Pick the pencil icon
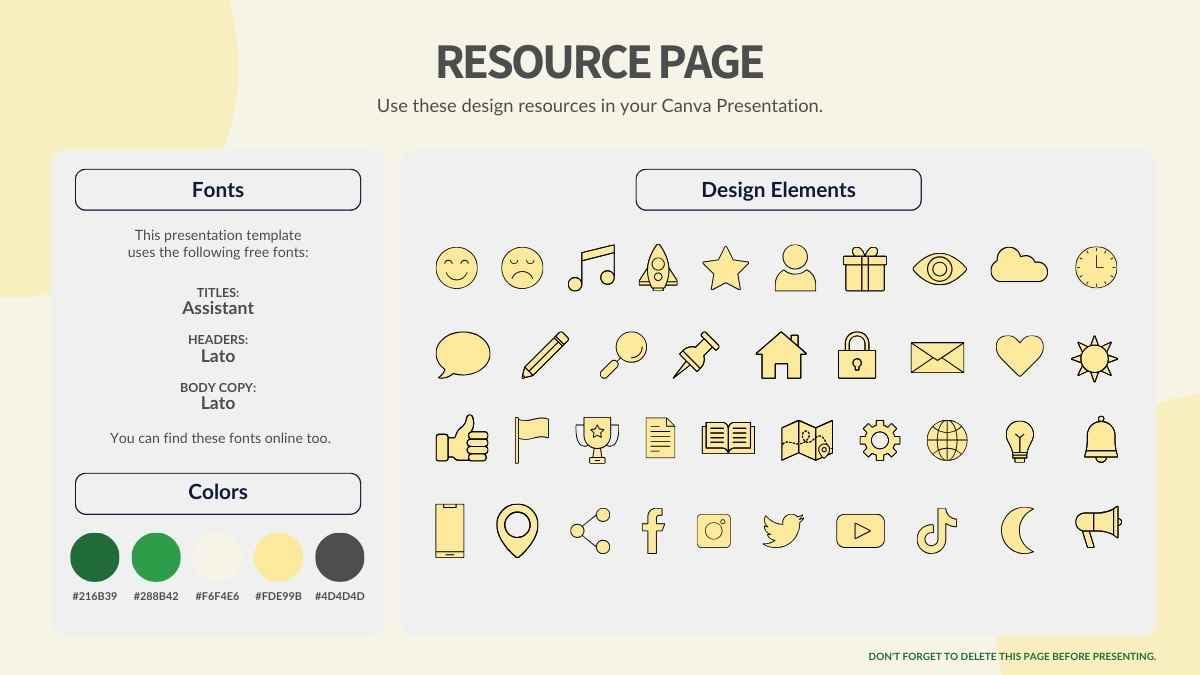 click(x=546, y=355)
